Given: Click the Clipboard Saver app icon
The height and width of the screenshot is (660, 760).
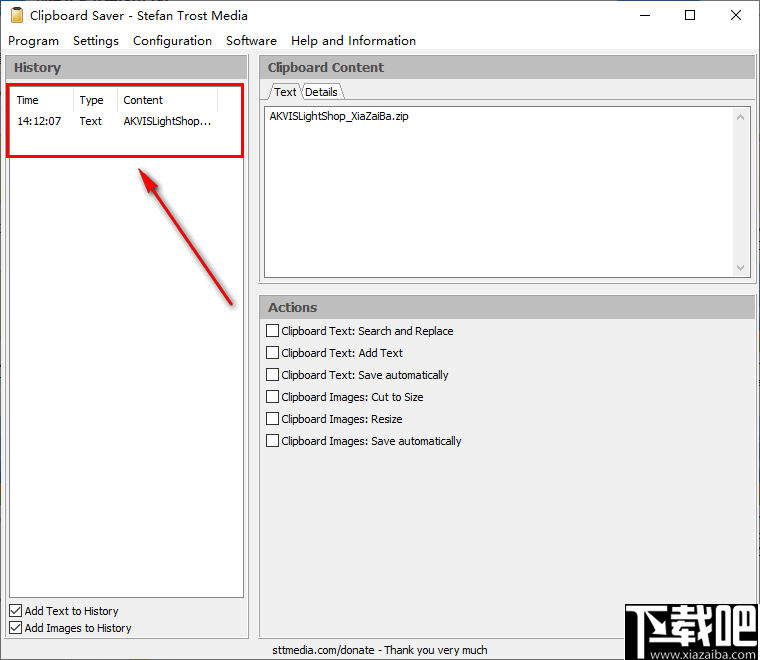Looking at the screenshot, I should tap(17, 16).
